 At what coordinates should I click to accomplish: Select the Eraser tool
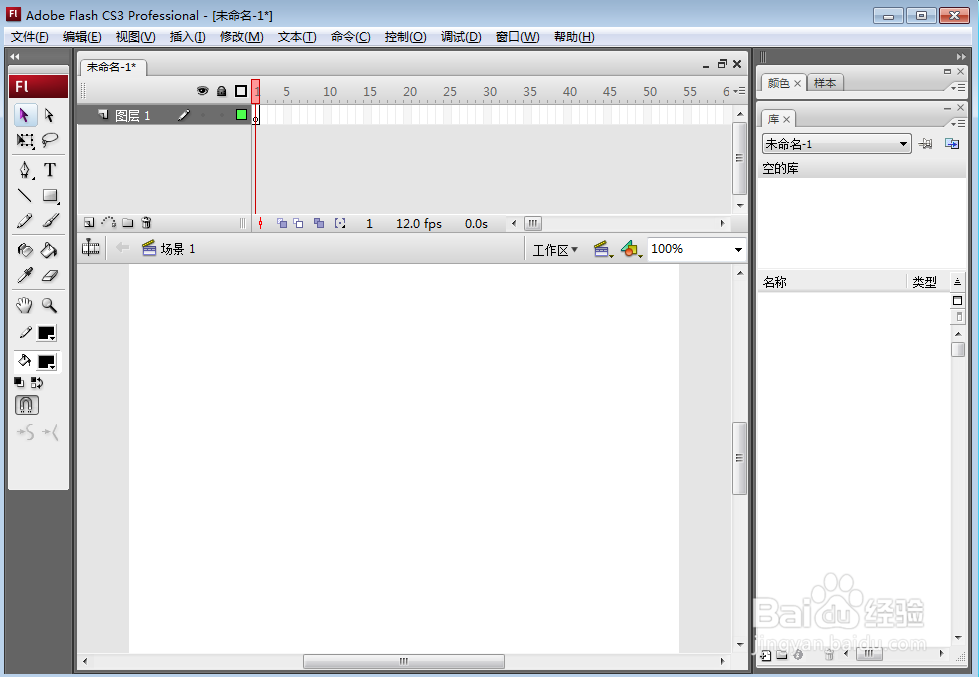coord(50,275)
